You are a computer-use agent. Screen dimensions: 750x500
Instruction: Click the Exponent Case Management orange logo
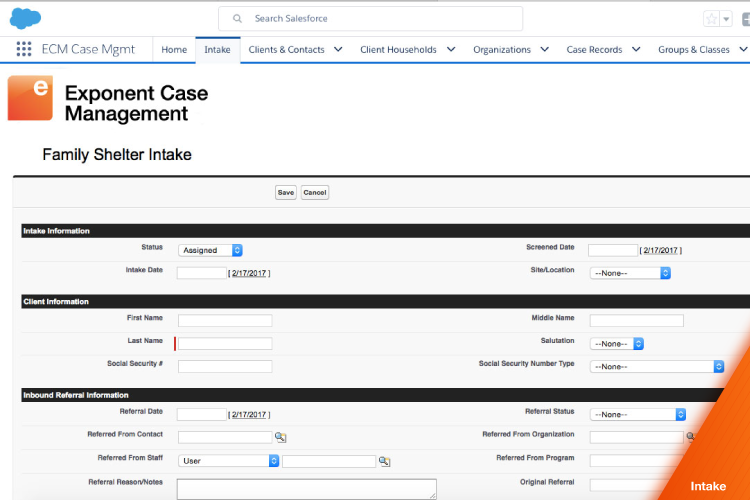[30, 98]
